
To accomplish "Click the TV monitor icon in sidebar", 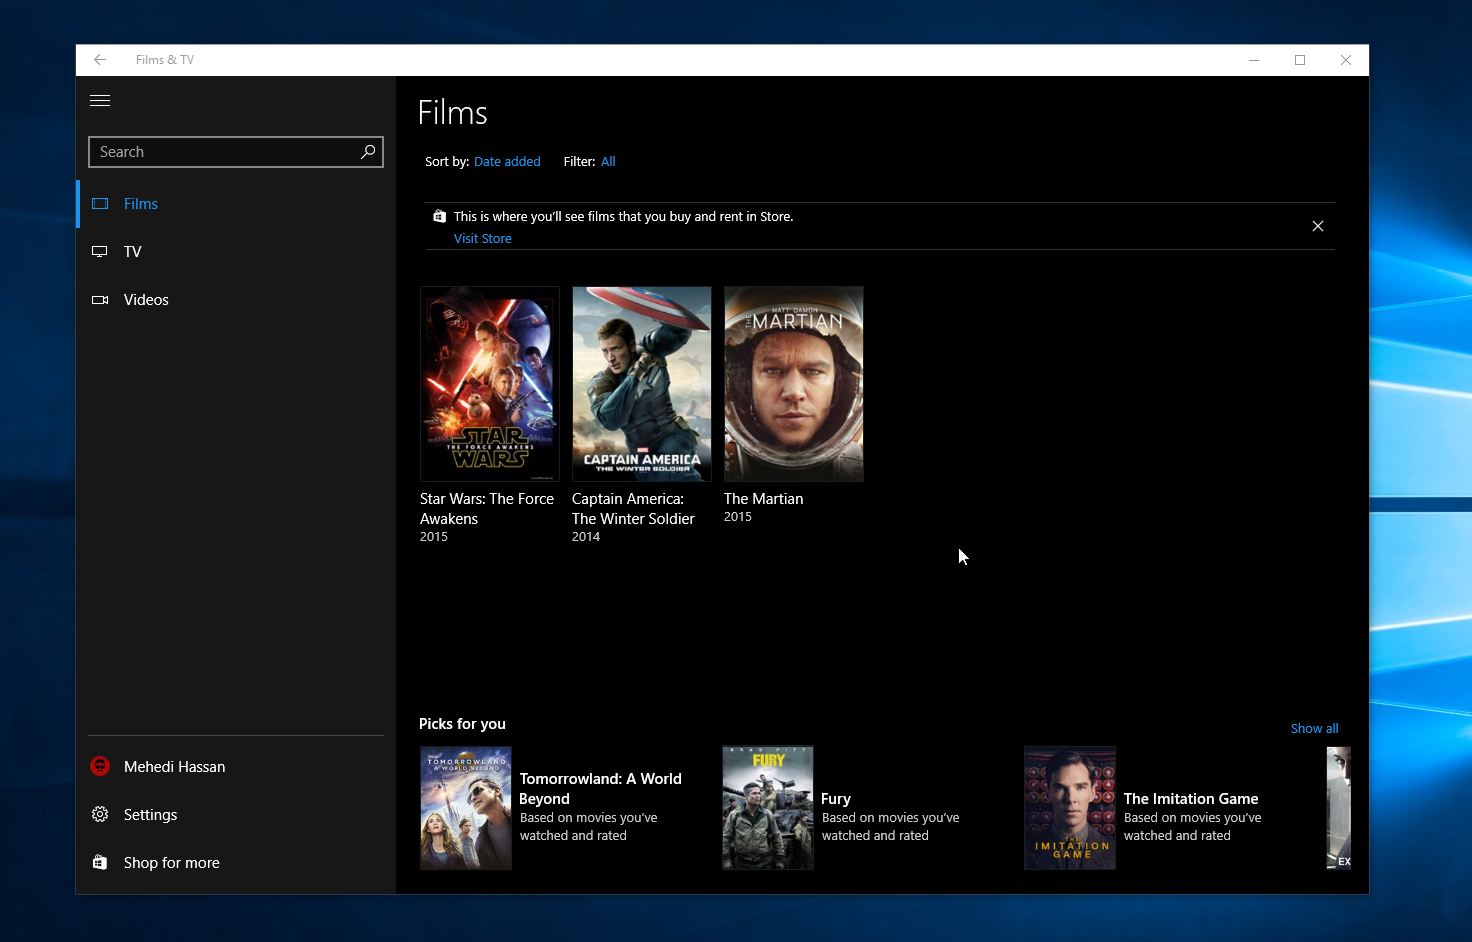I will 100,252.
